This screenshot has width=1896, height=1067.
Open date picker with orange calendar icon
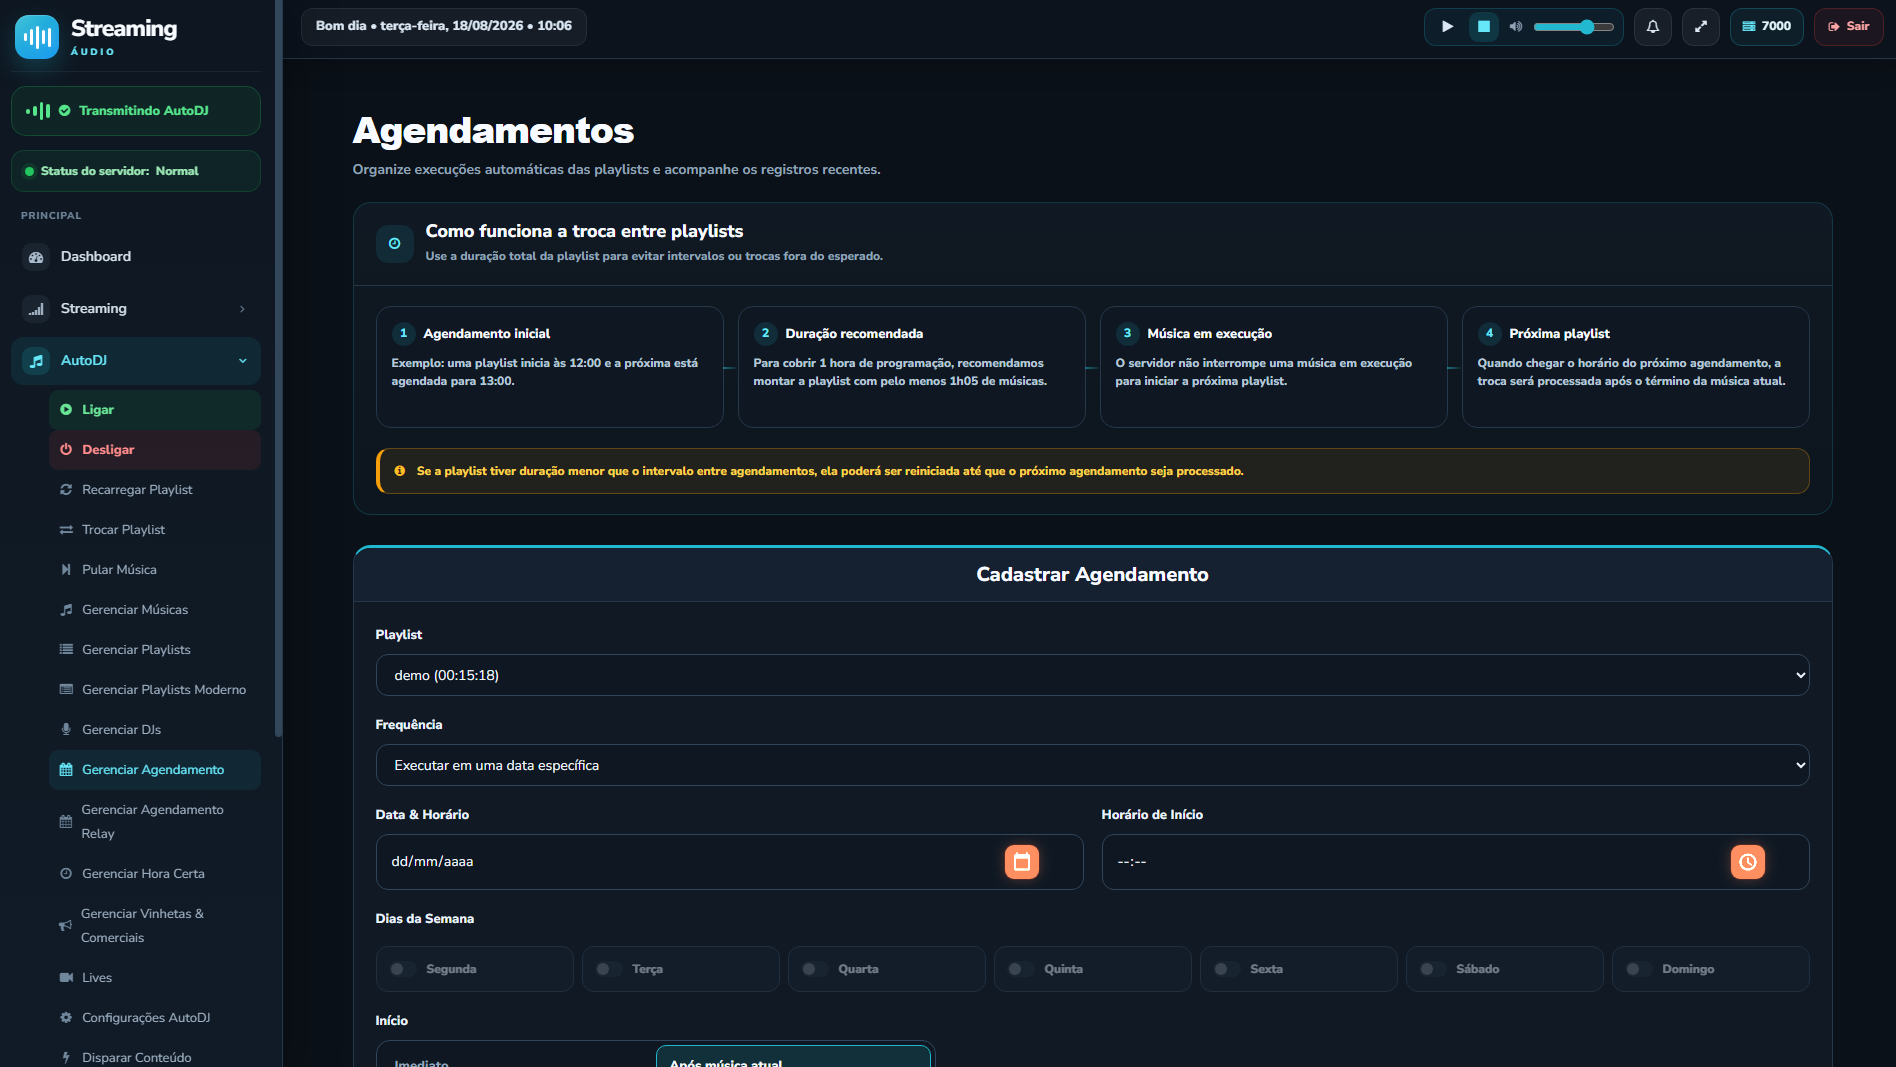1022,862
